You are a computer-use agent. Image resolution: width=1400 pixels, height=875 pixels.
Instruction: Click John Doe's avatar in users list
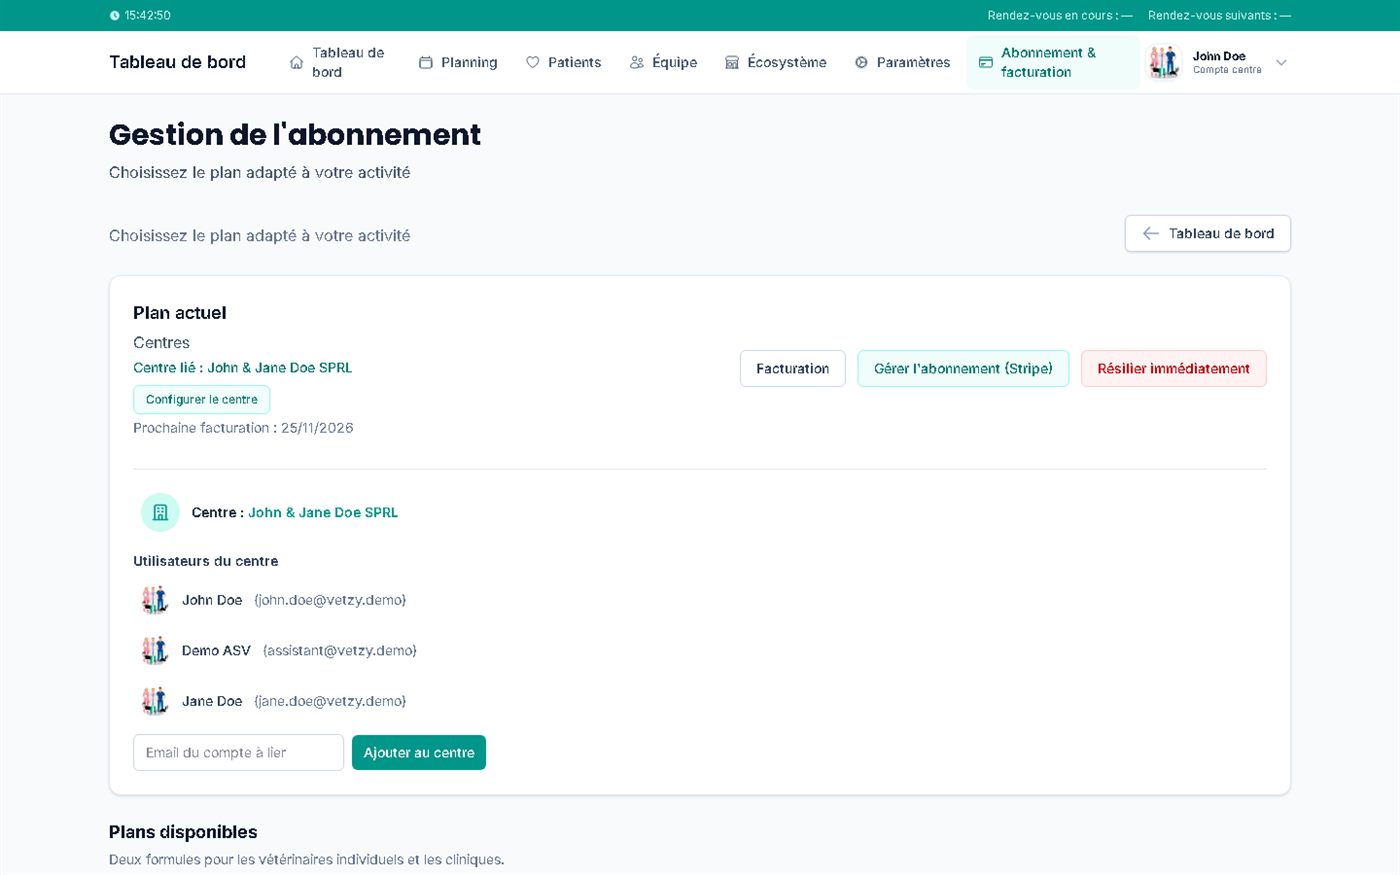tap(155, 600)
